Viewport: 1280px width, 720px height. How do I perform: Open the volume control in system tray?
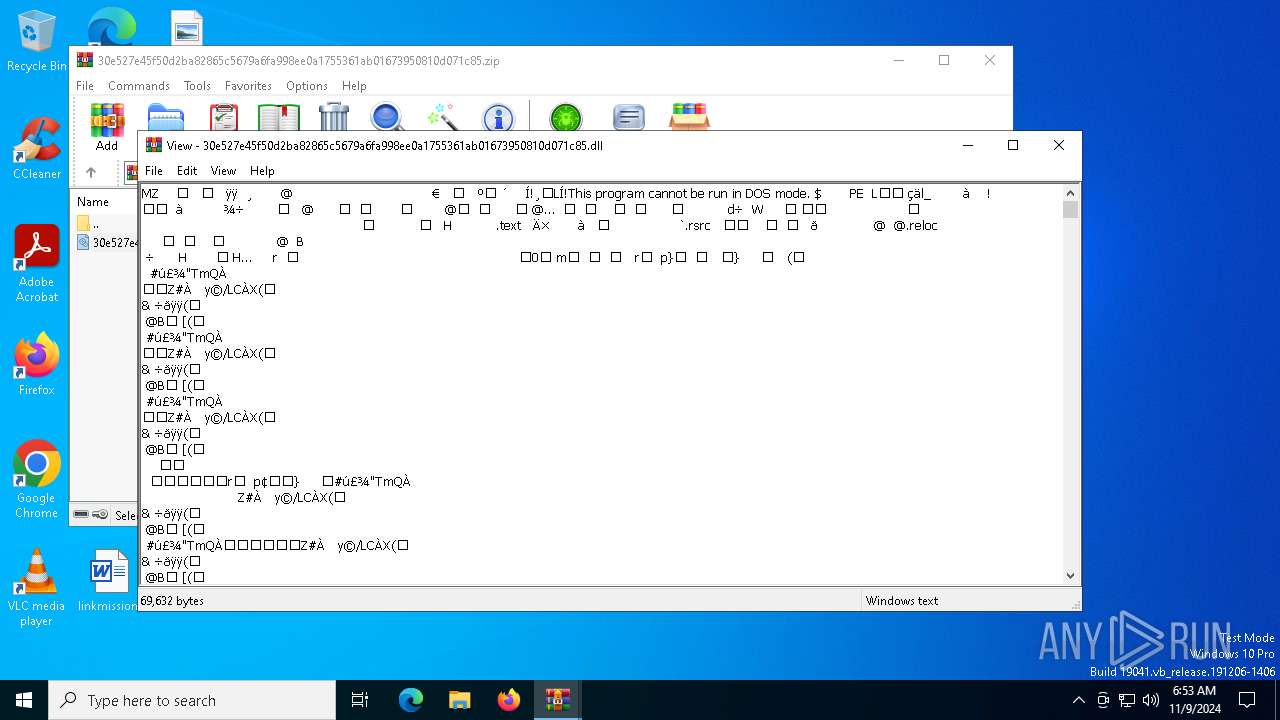coord(1151,700)
